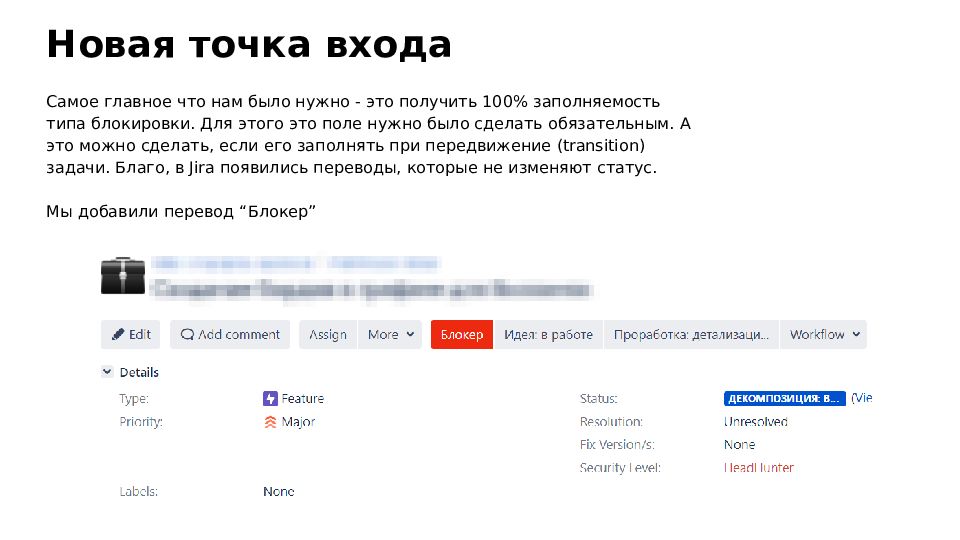Collapse the Details section chevron

pos(107,372)
